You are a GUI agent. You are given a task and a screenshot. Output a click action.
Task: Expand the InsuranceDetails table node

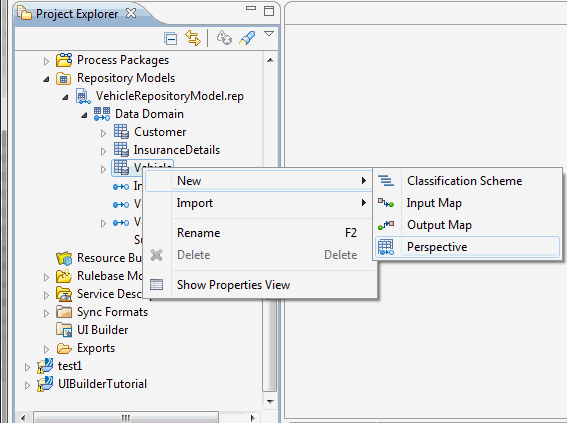pyautogui.click(x=103, y=151)
